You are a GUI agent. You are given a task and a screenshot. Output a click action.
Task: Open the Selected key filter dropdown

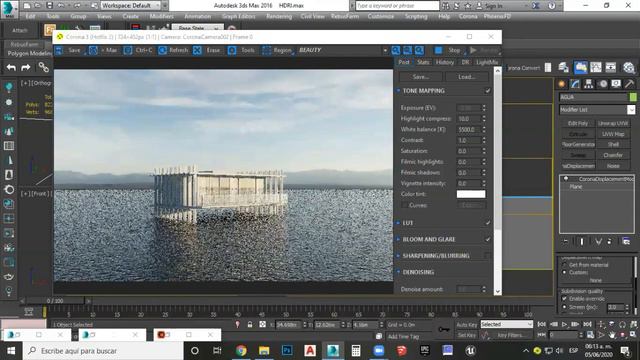(x=507, y=324)
